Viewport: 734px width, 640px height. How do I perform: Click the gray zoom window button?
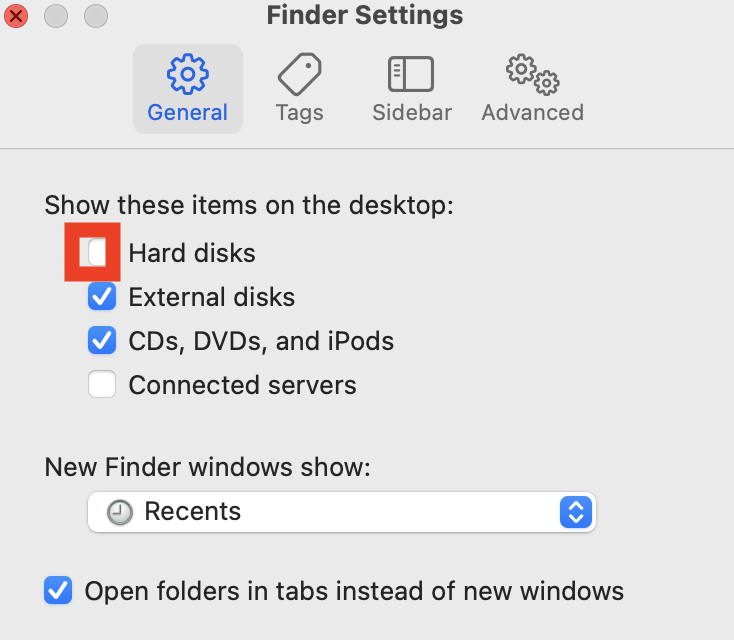[x=95, y=16]
